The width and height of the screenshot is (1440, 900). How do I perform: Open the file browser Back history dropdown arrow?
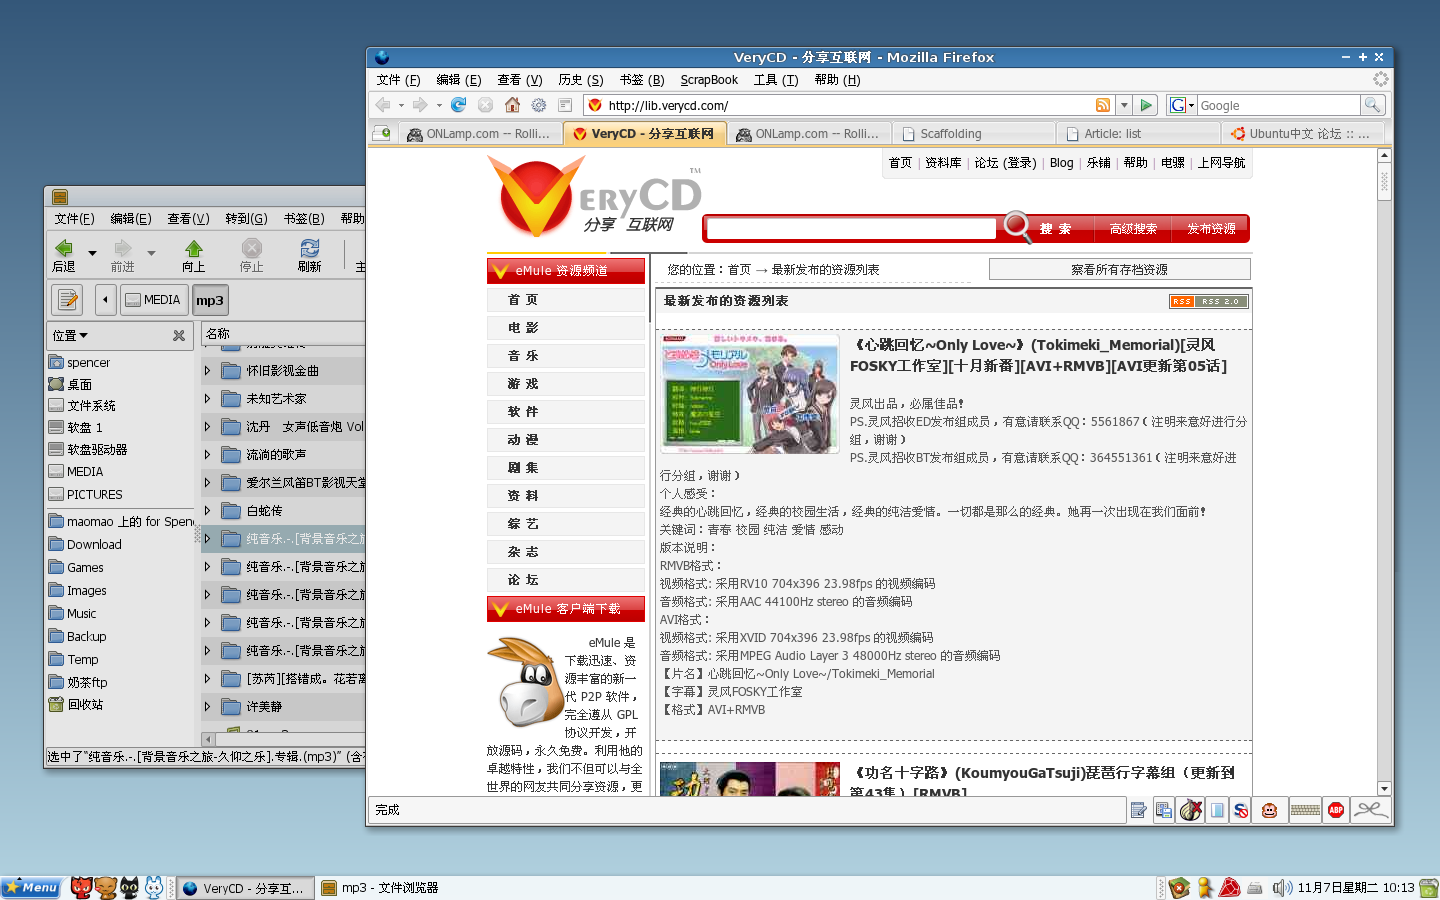tap(92, 253)
